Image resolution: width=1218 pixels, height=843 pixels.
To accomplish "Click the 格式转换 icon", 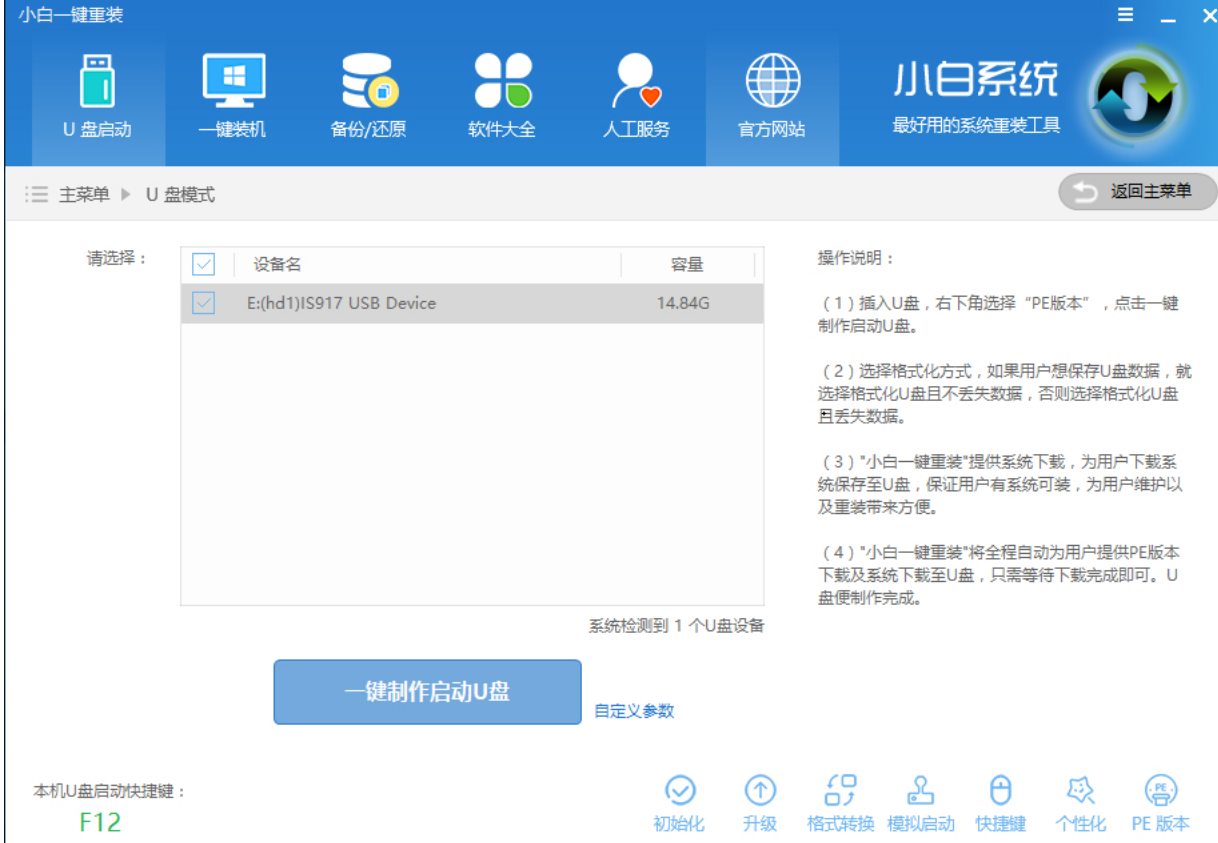I will [x=841, y=791].
